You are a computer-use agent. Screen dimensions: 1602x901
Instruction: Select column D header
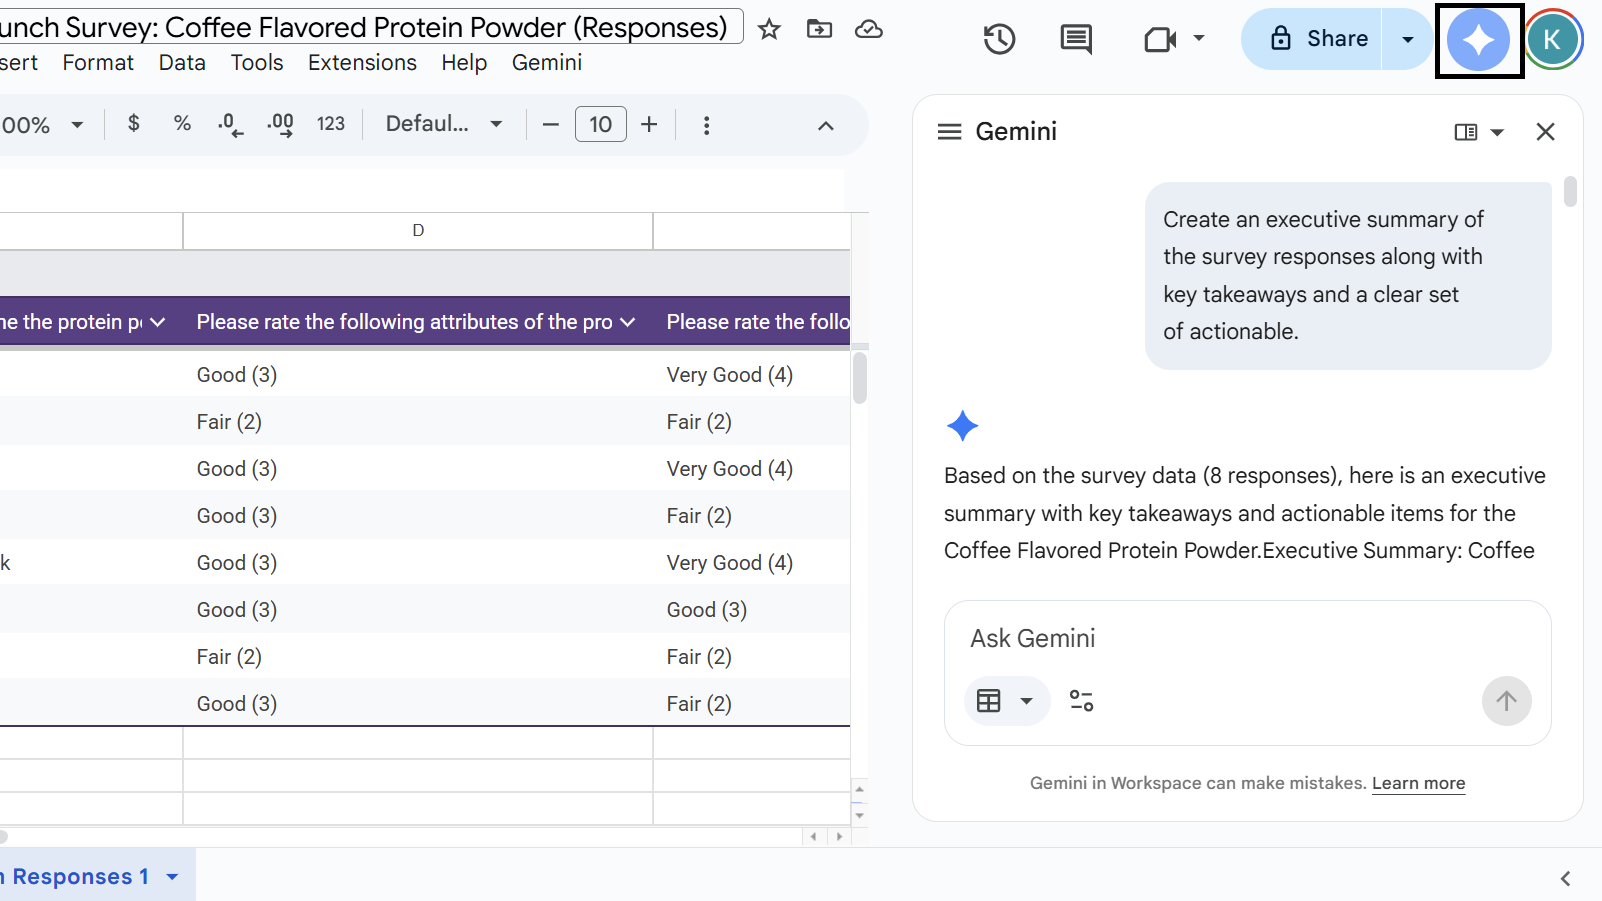coord(418,231)
